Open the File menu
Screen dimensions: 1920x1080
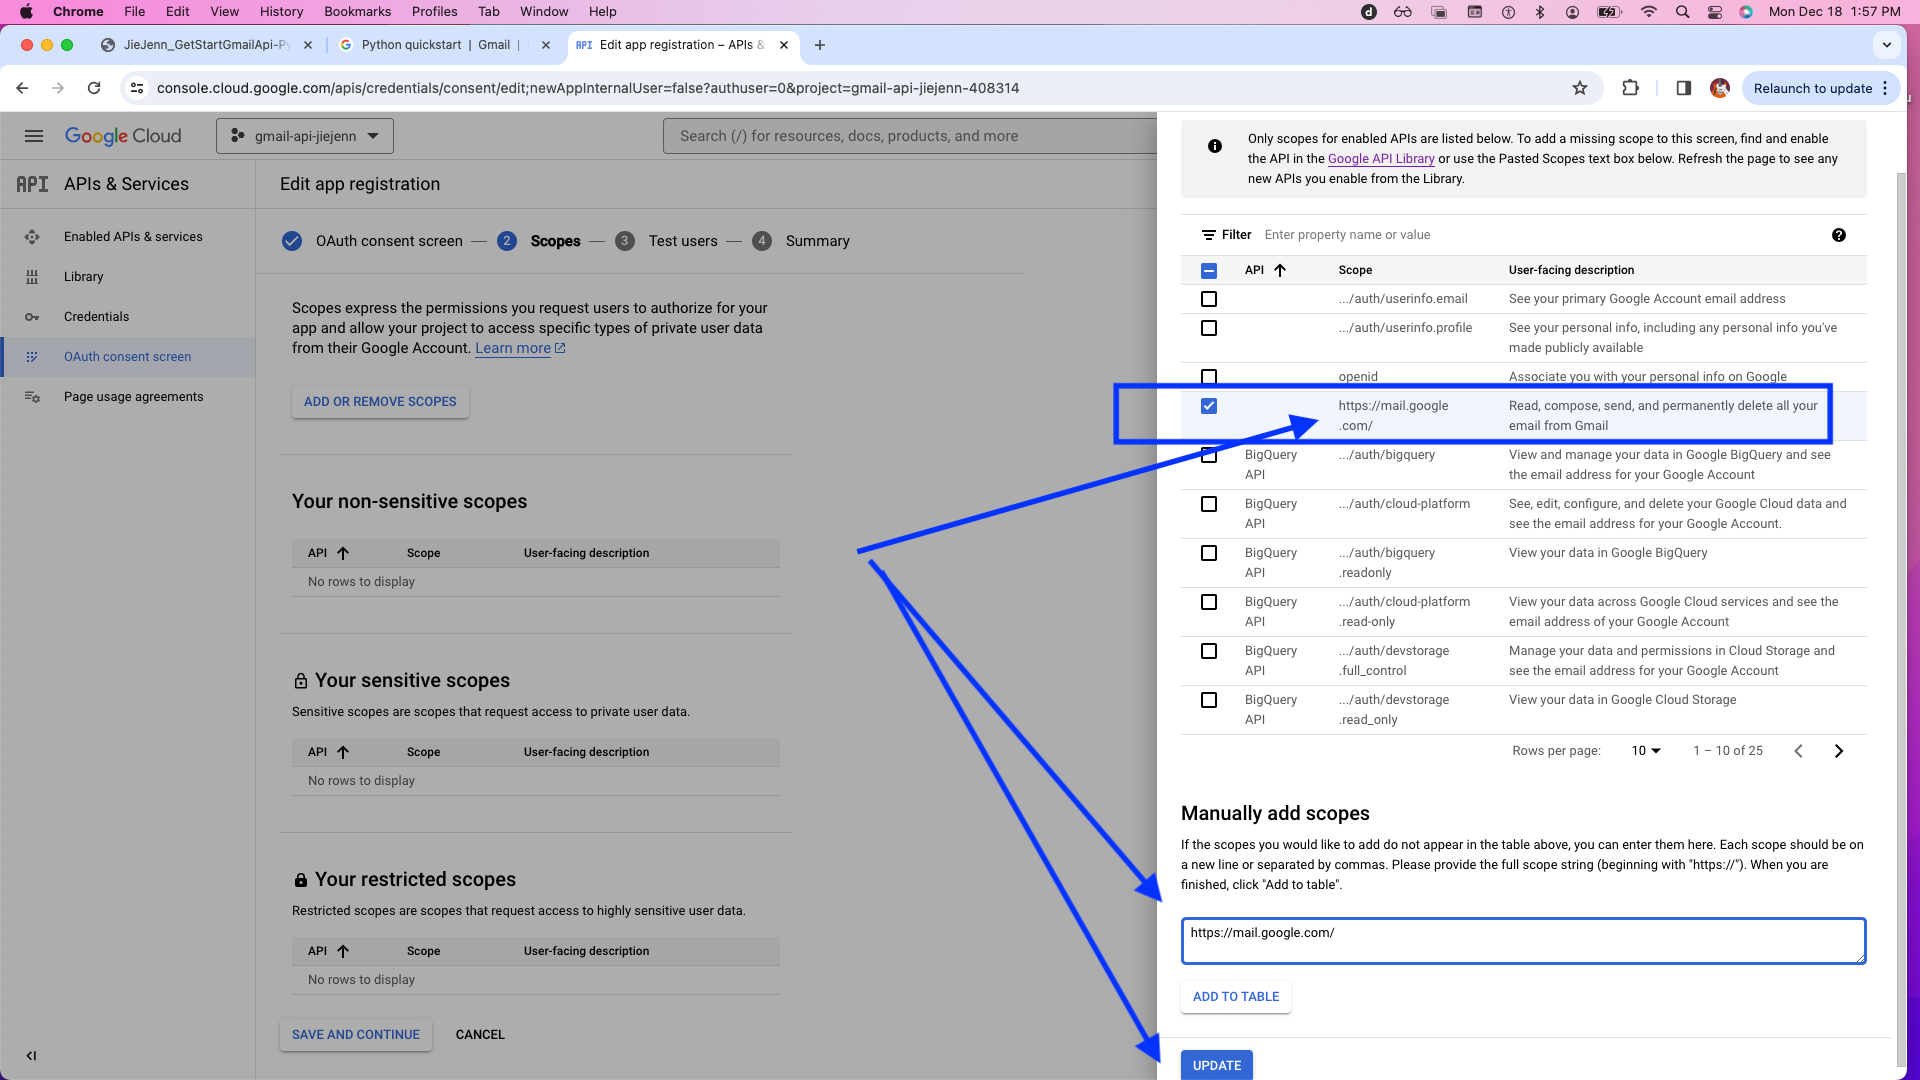[x=135, y=12]
